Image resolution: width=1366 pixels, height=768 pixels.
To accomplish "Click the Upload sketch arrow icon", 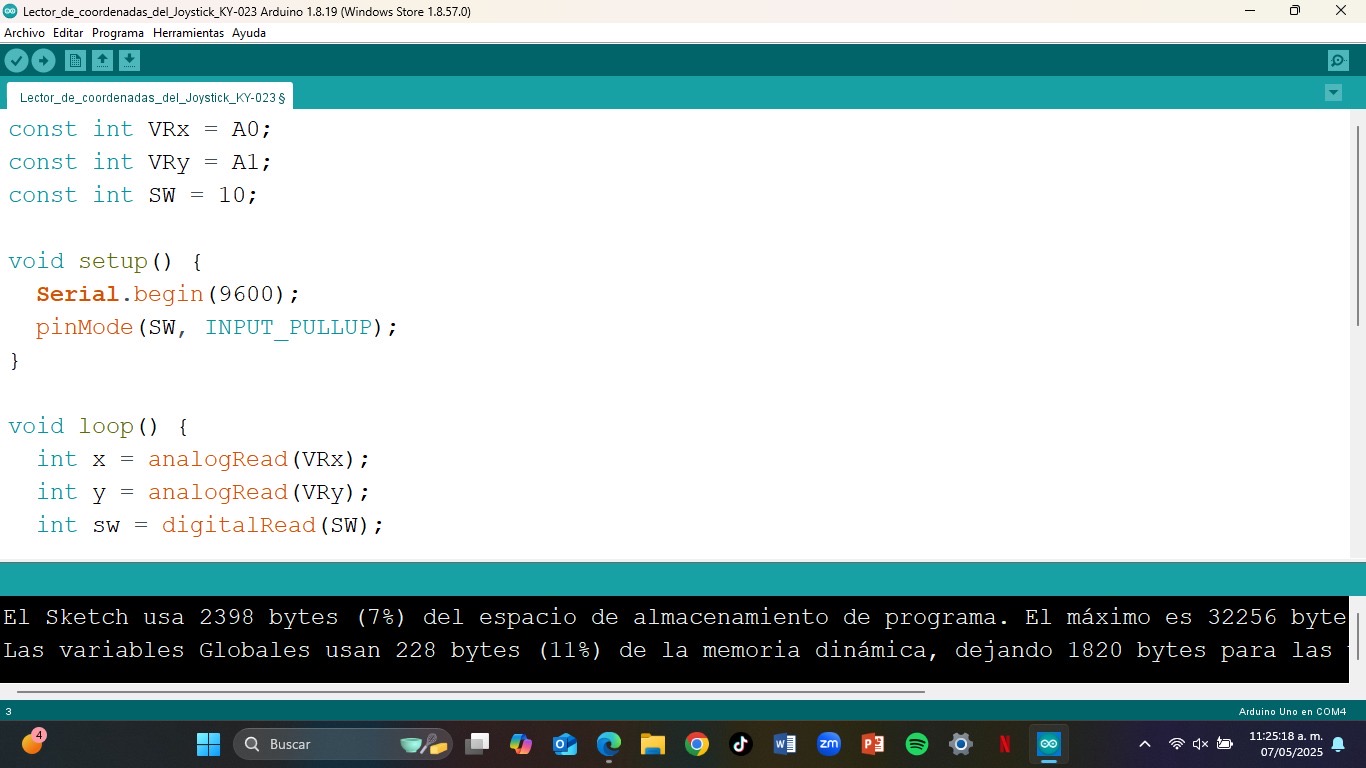I will [43, 61].
